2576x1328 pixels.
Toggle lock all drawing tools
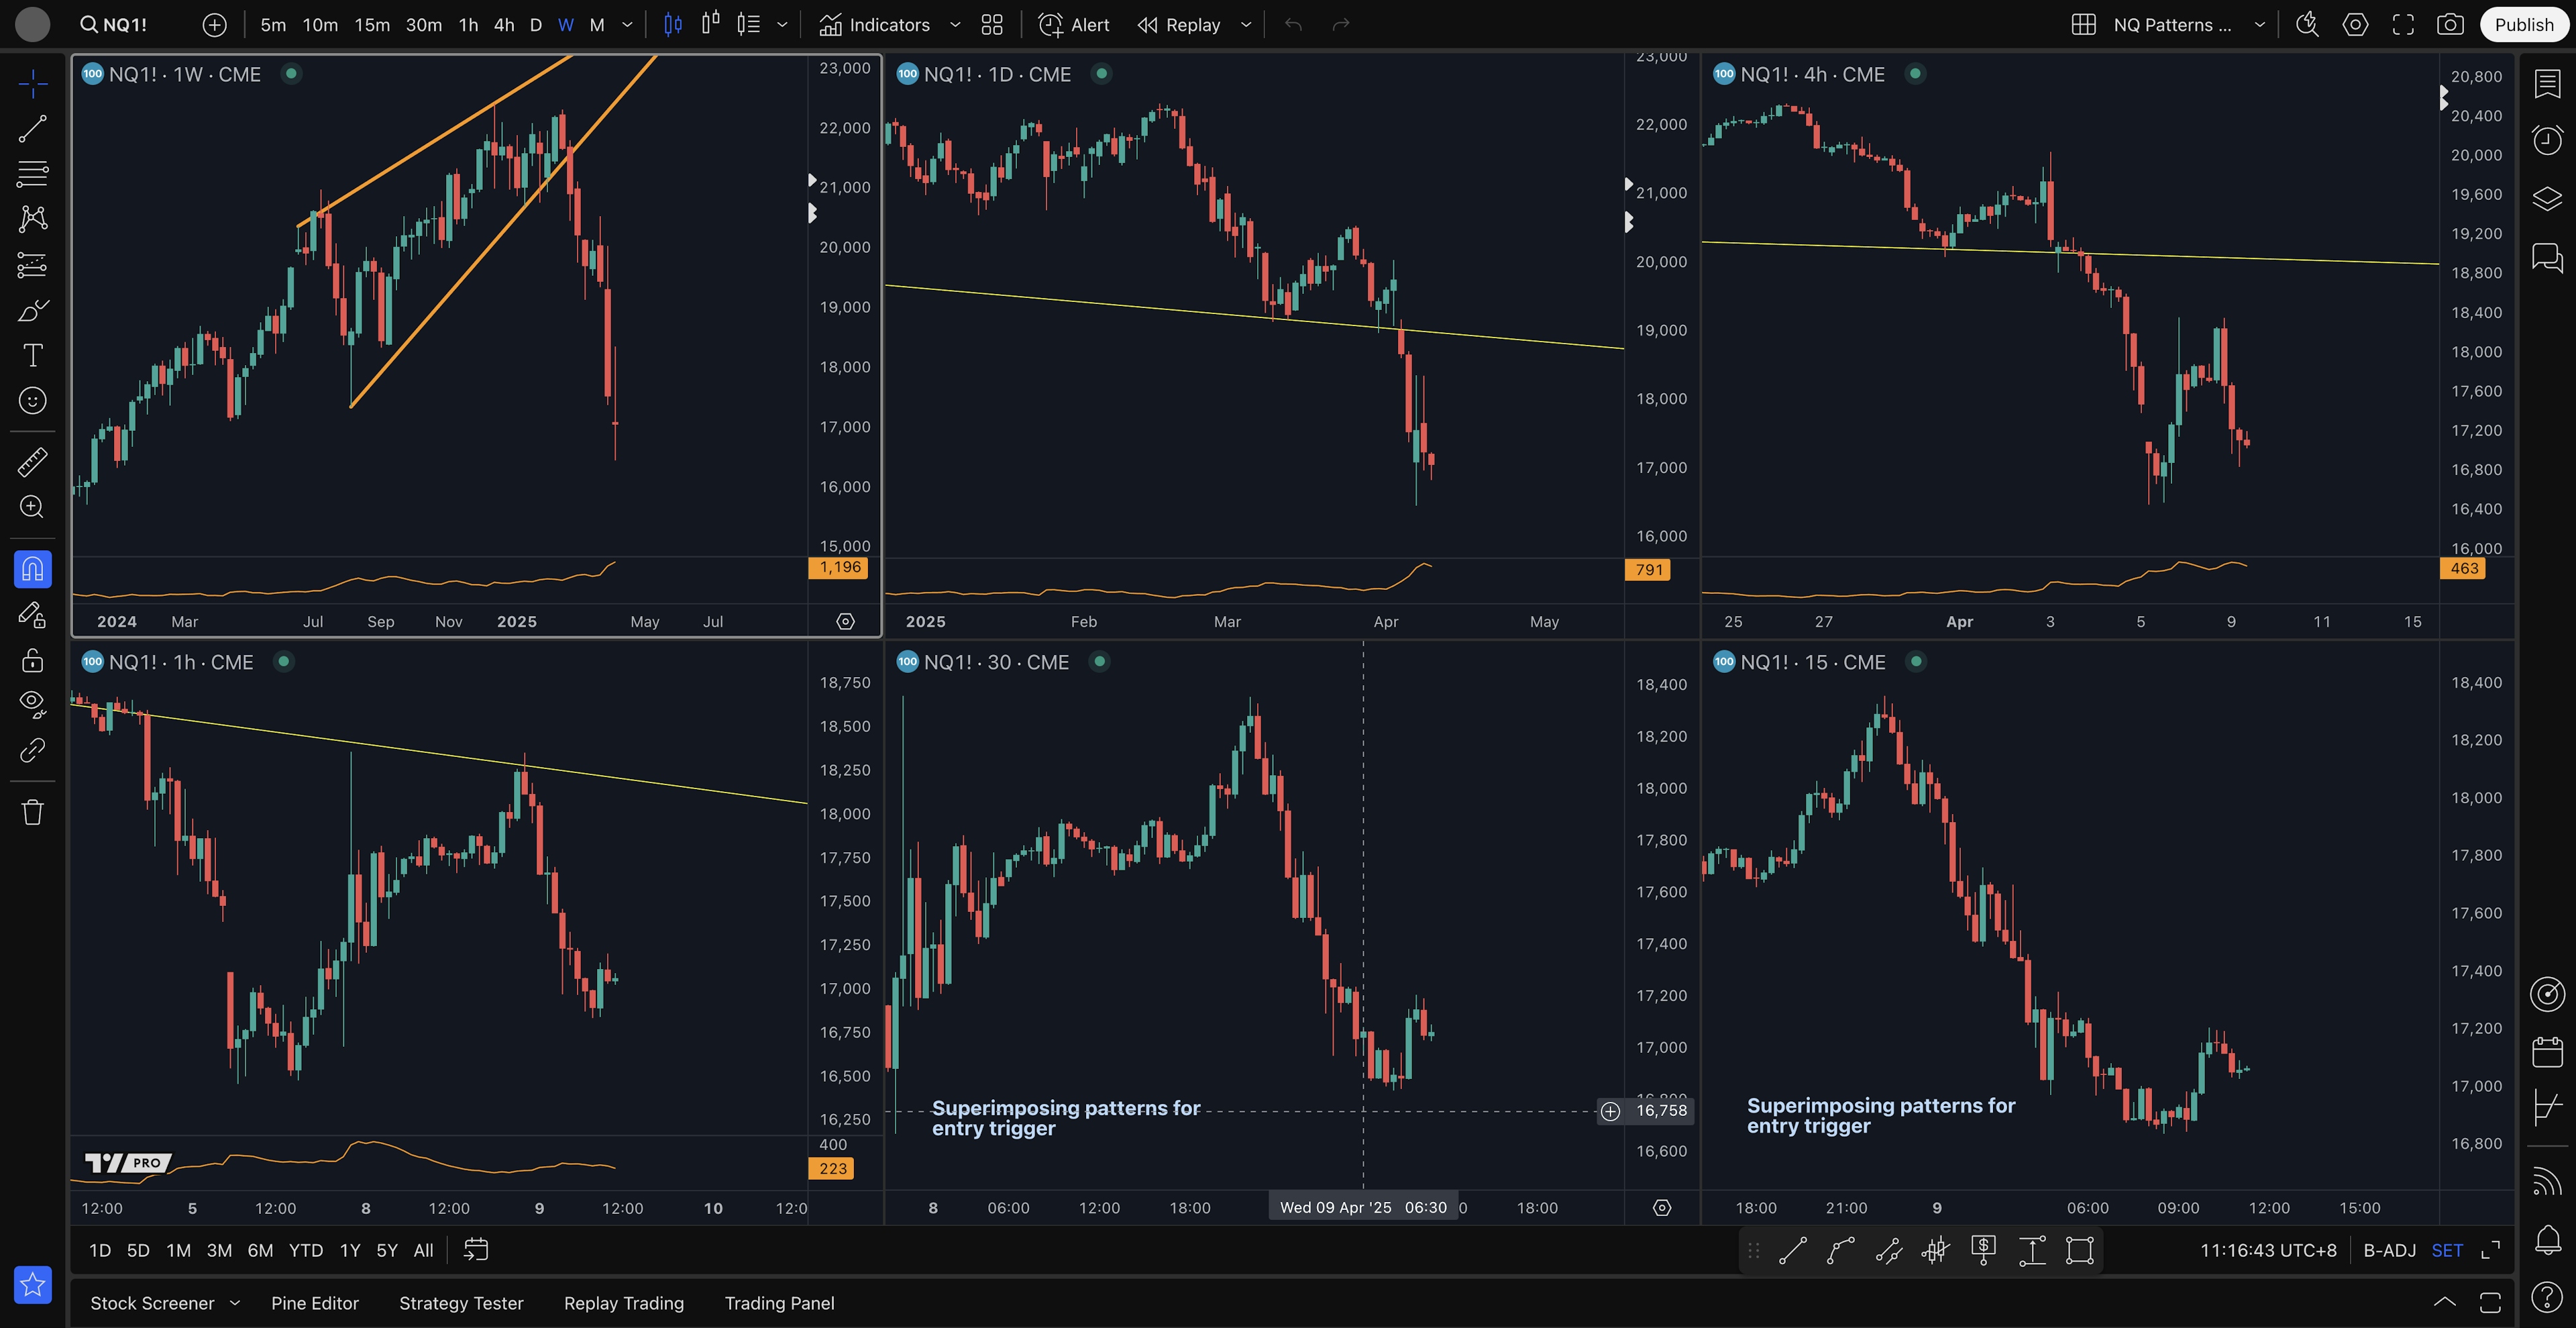(x=32, y=660)
